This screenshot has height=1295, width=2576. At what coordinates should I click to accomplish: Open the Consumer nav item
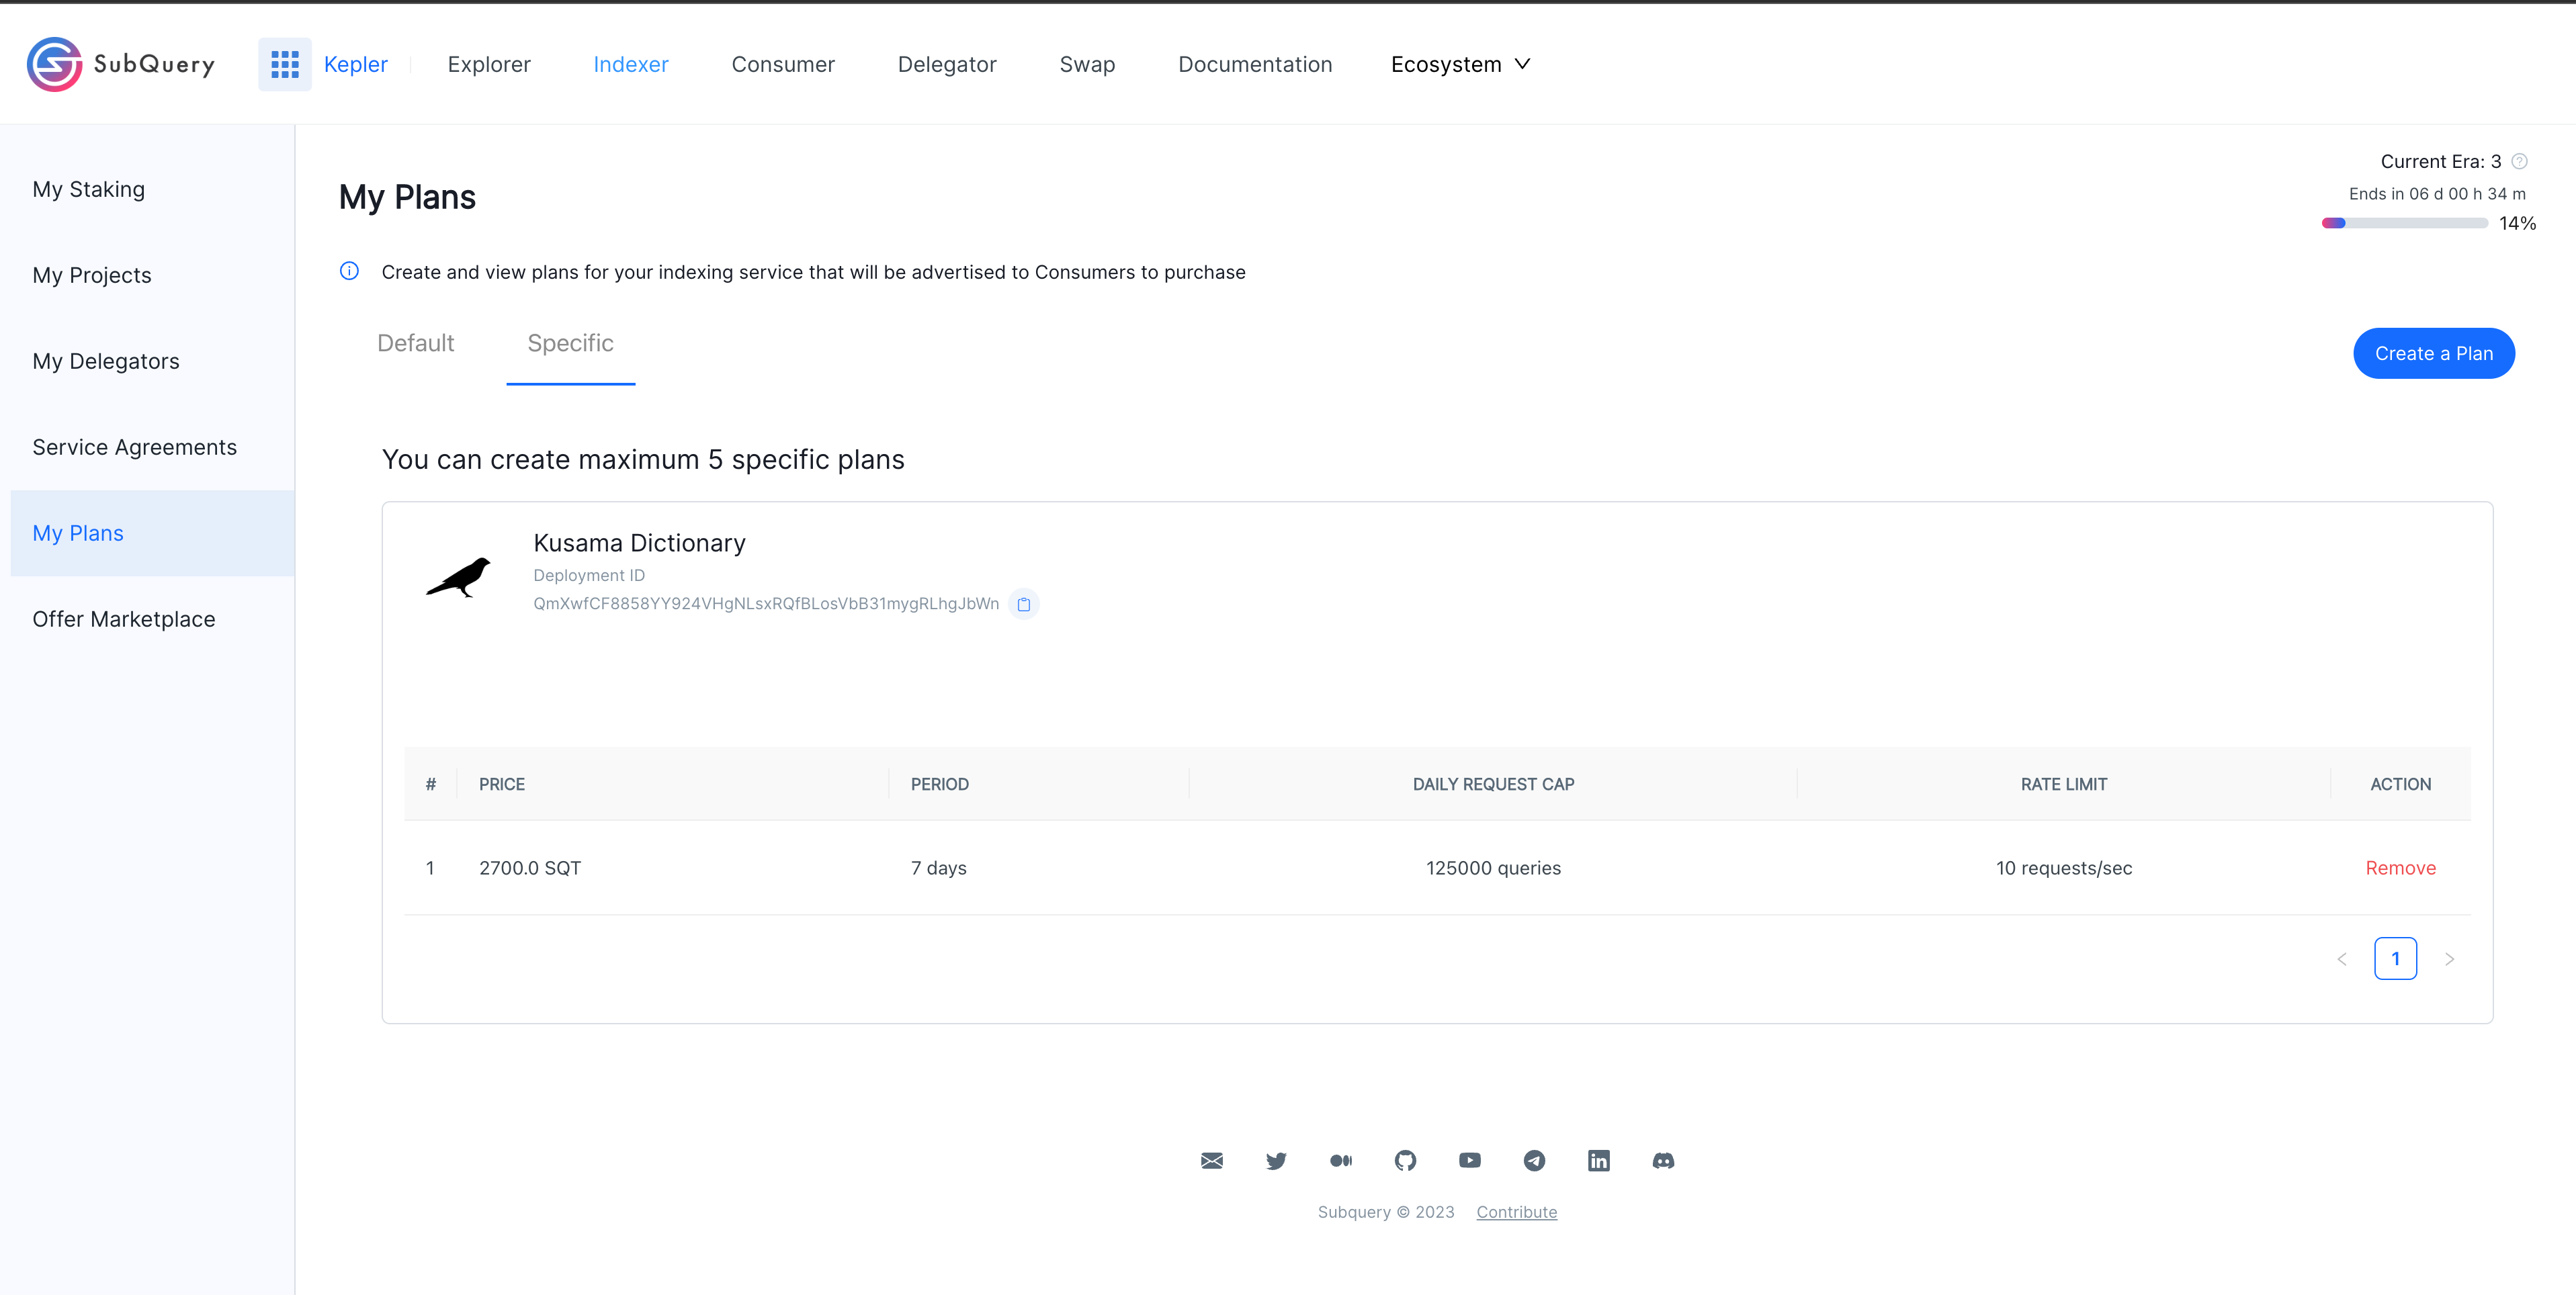[x=783, y=64]
